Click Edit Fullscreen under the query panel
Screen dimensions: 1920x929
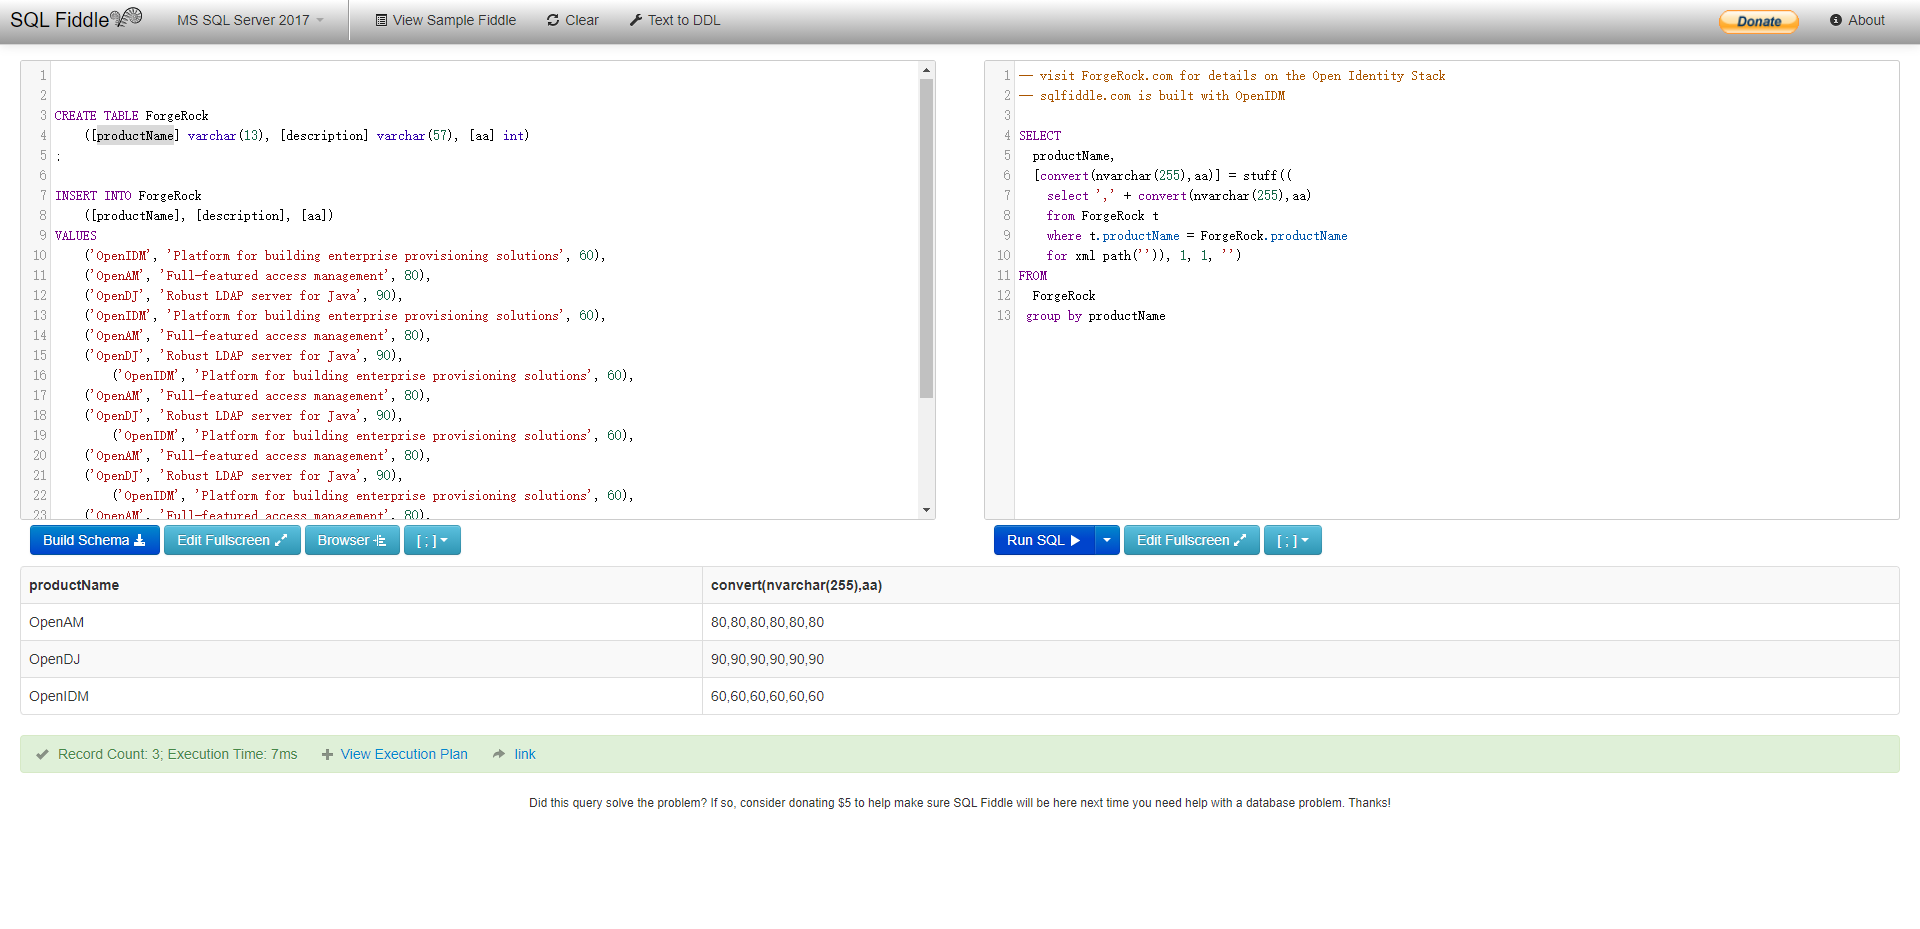tap(1191, 540)
